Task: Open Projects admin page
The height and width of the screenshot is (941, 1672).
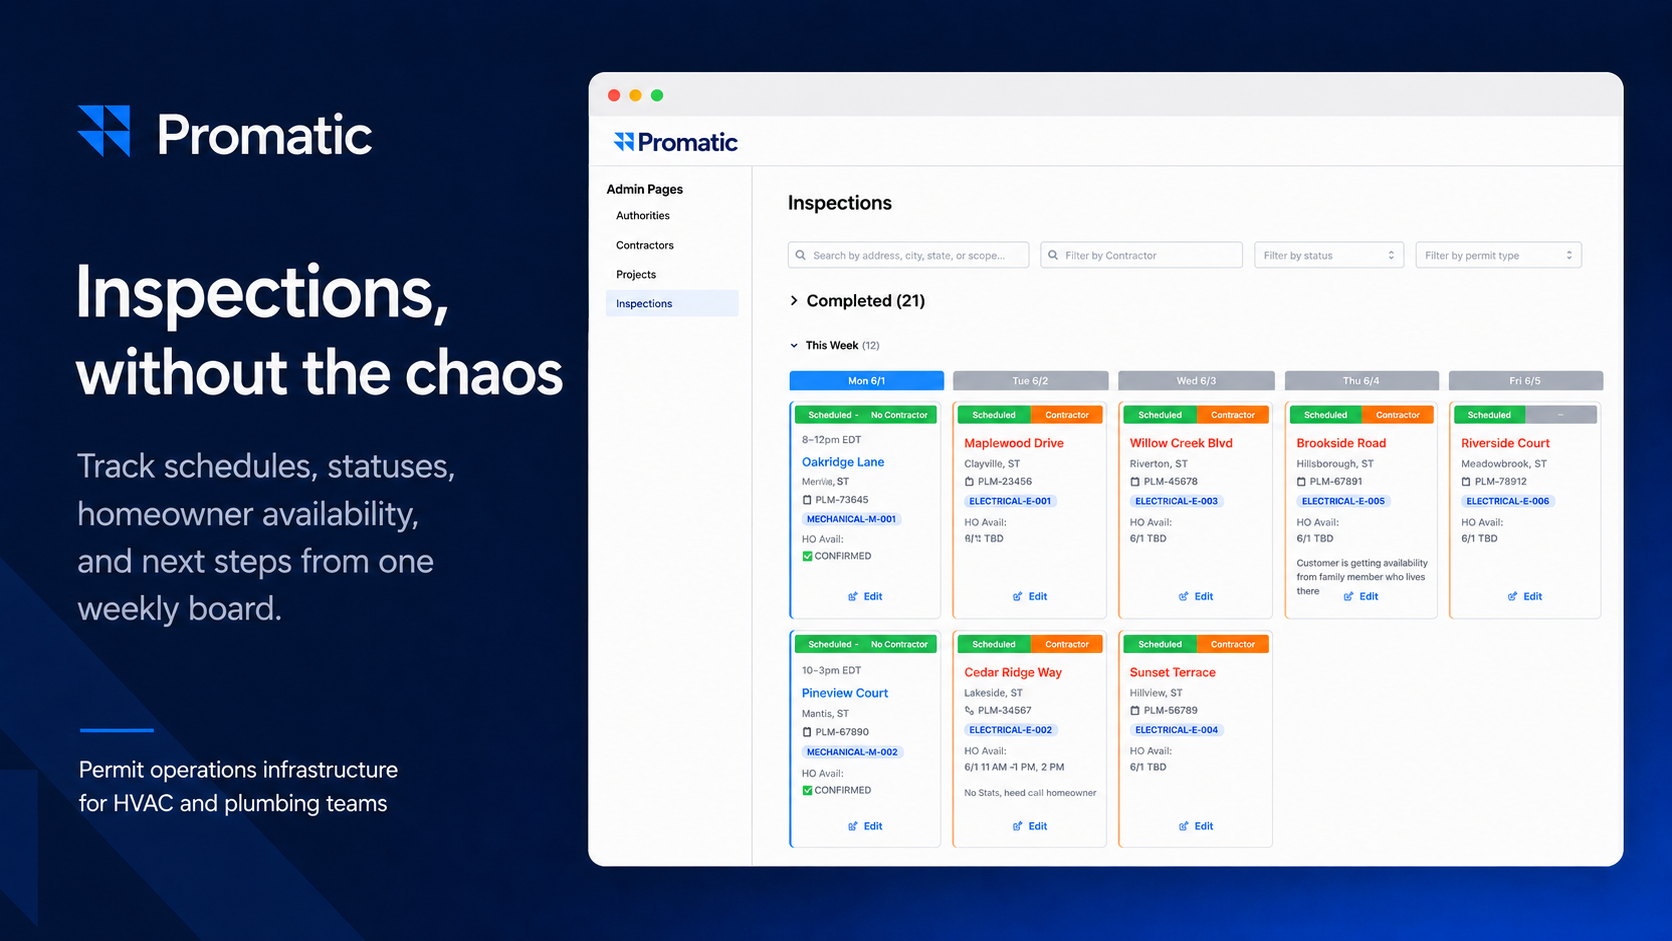Action: 636,275
